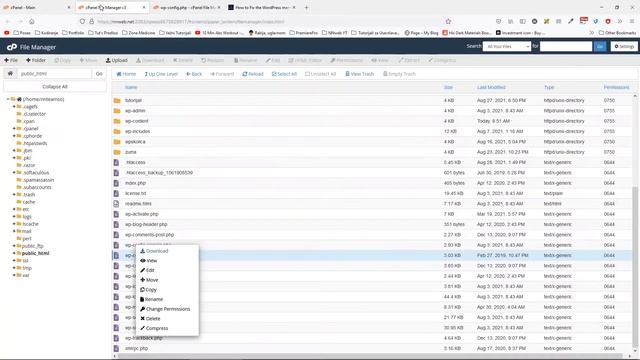Click Edit in the top toolbar
The image size is (640, 360).
[273, 60]
